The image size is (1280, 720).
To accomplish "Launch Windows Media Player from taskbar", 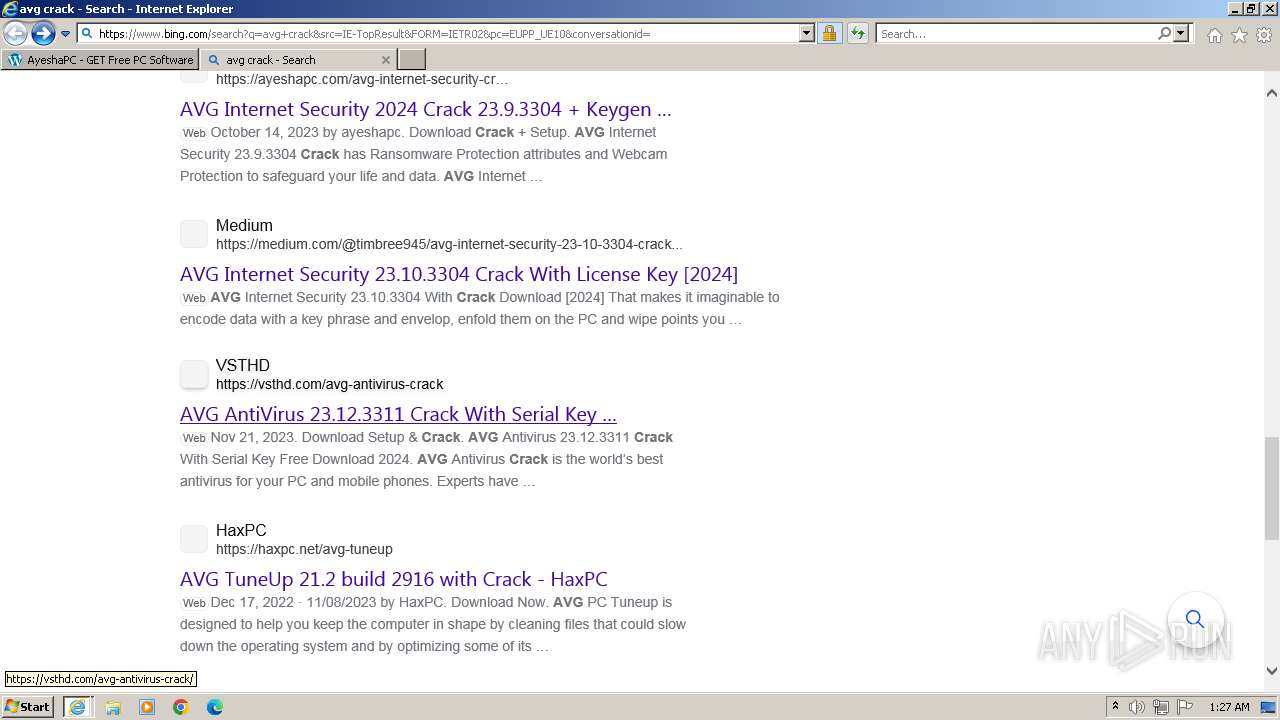I will [147, 707].
